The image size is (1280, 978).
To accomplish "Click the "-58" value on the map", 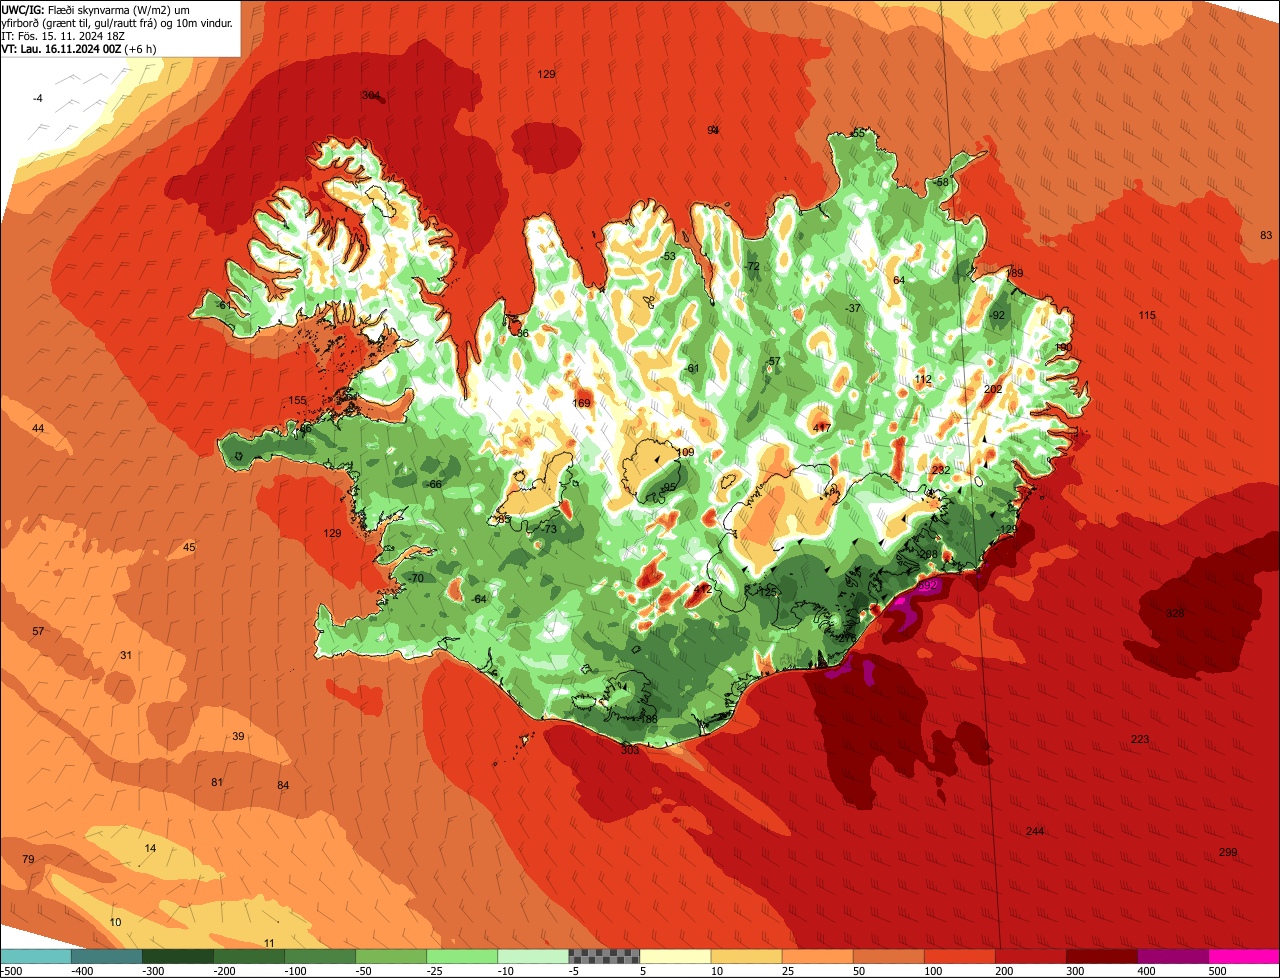I will 940,182.
